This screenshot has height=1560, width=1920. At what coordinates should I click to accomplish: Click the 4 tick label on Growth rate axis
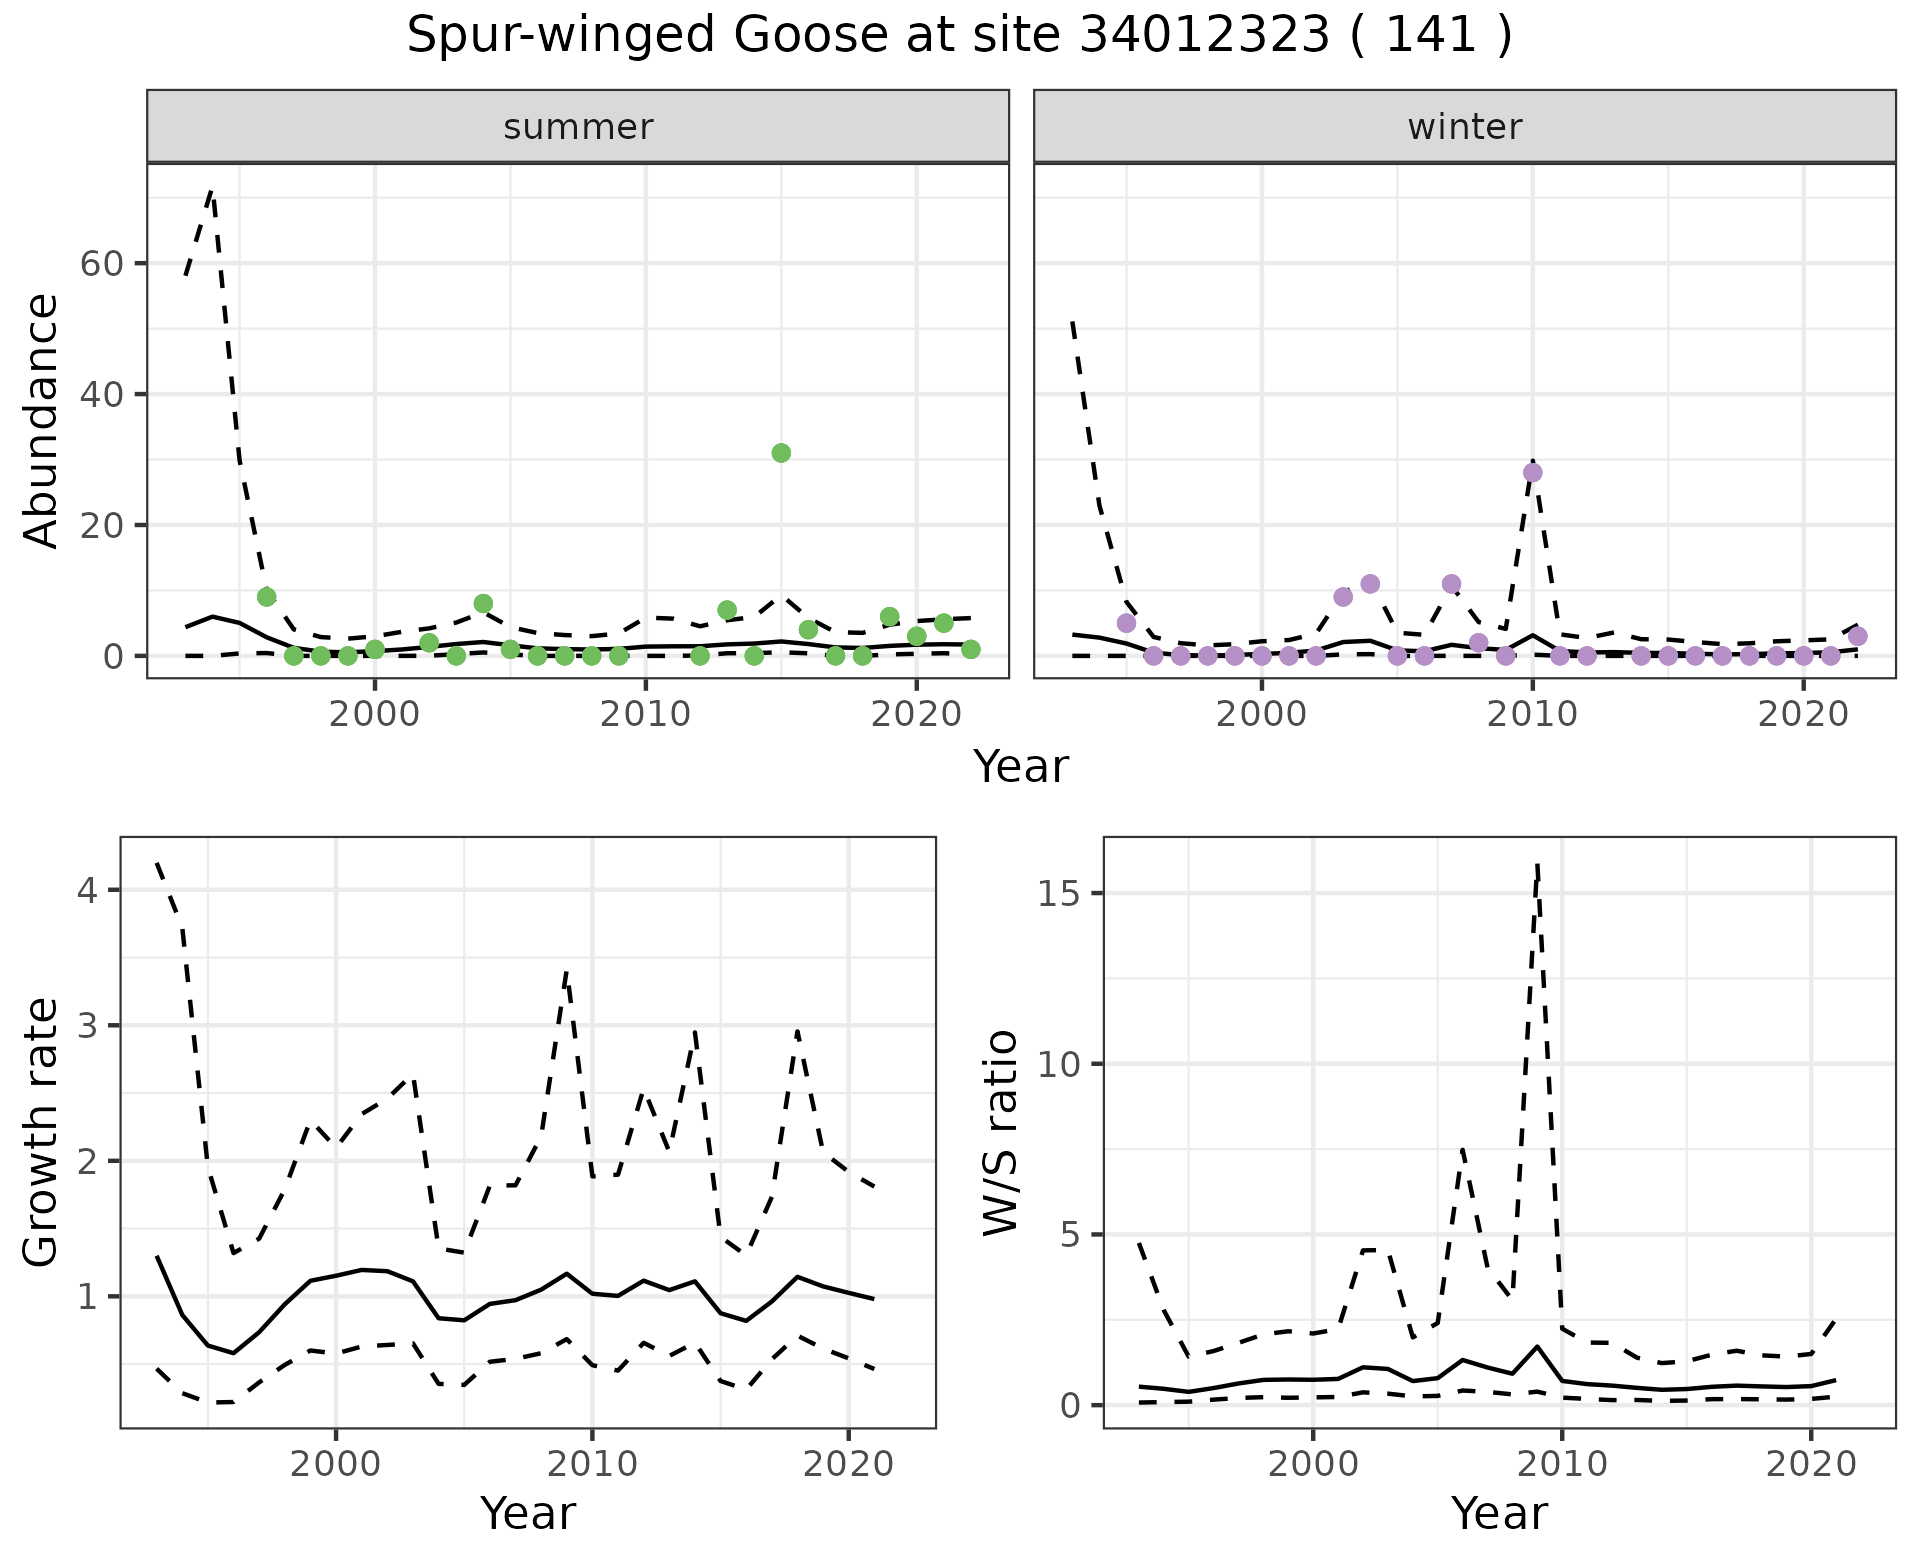(86, 890)
